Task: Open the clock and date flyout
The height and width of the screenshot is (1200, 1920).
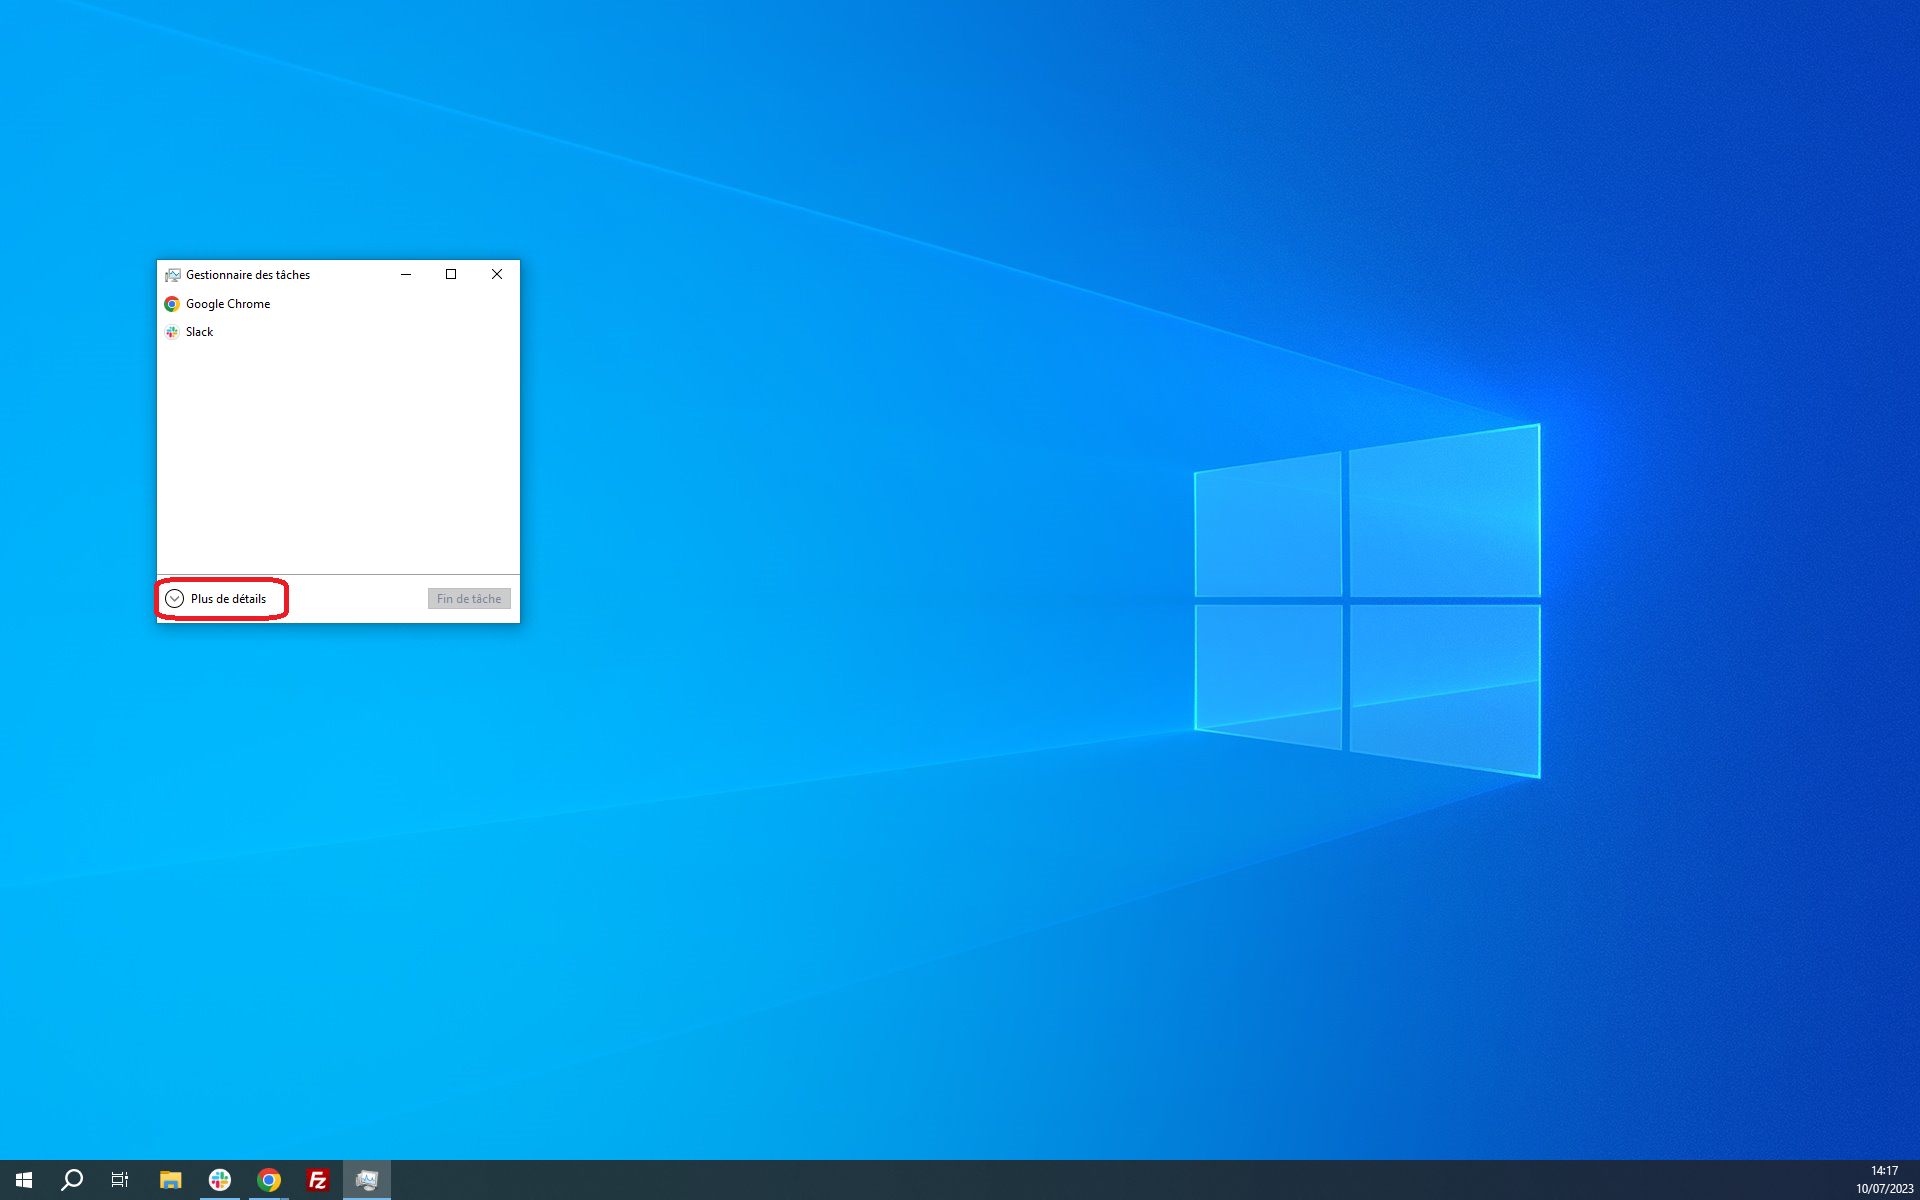Action: 1884,1180
